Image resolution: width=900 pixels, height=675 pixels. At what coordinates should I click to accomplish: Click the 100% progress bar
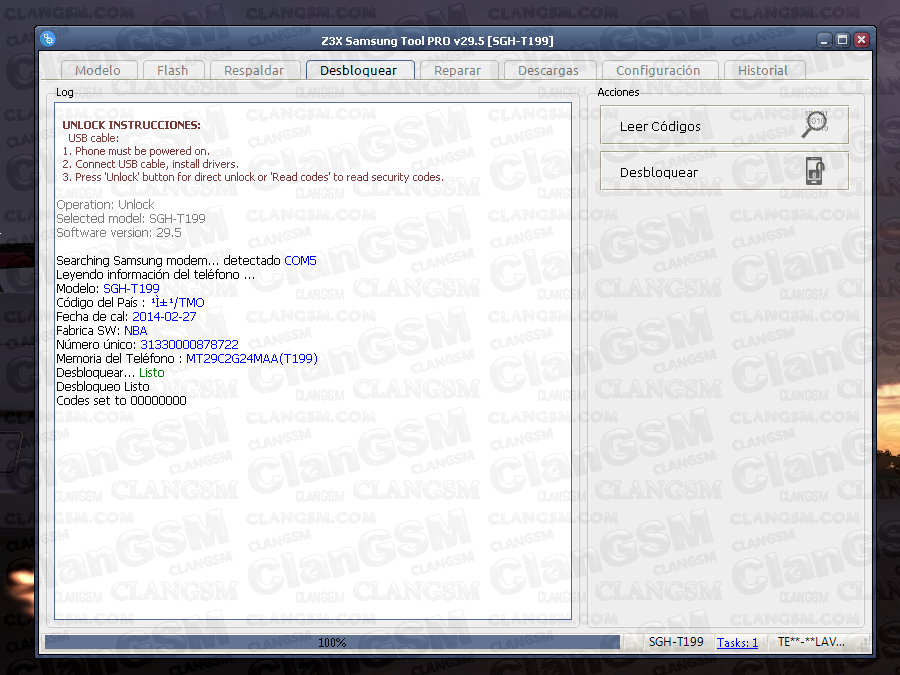[332, 642]
